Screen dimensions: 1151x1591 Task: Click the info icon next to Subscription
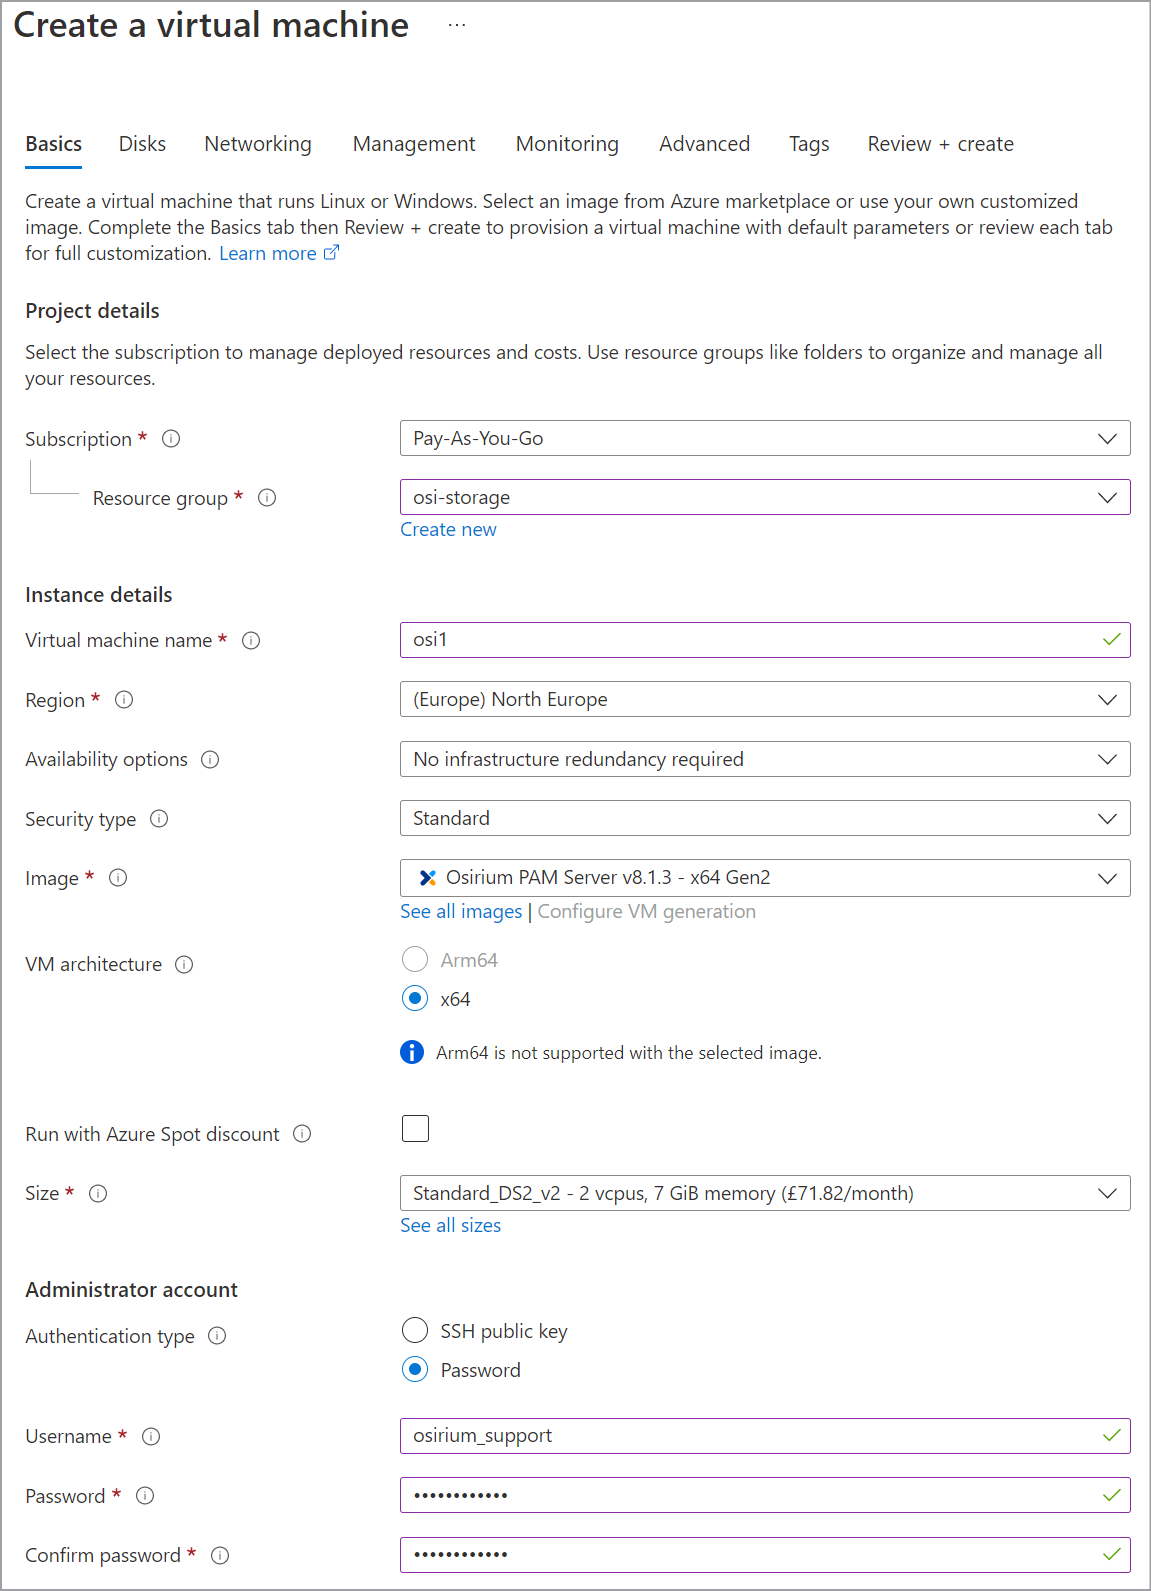click(x=171, y=439)
